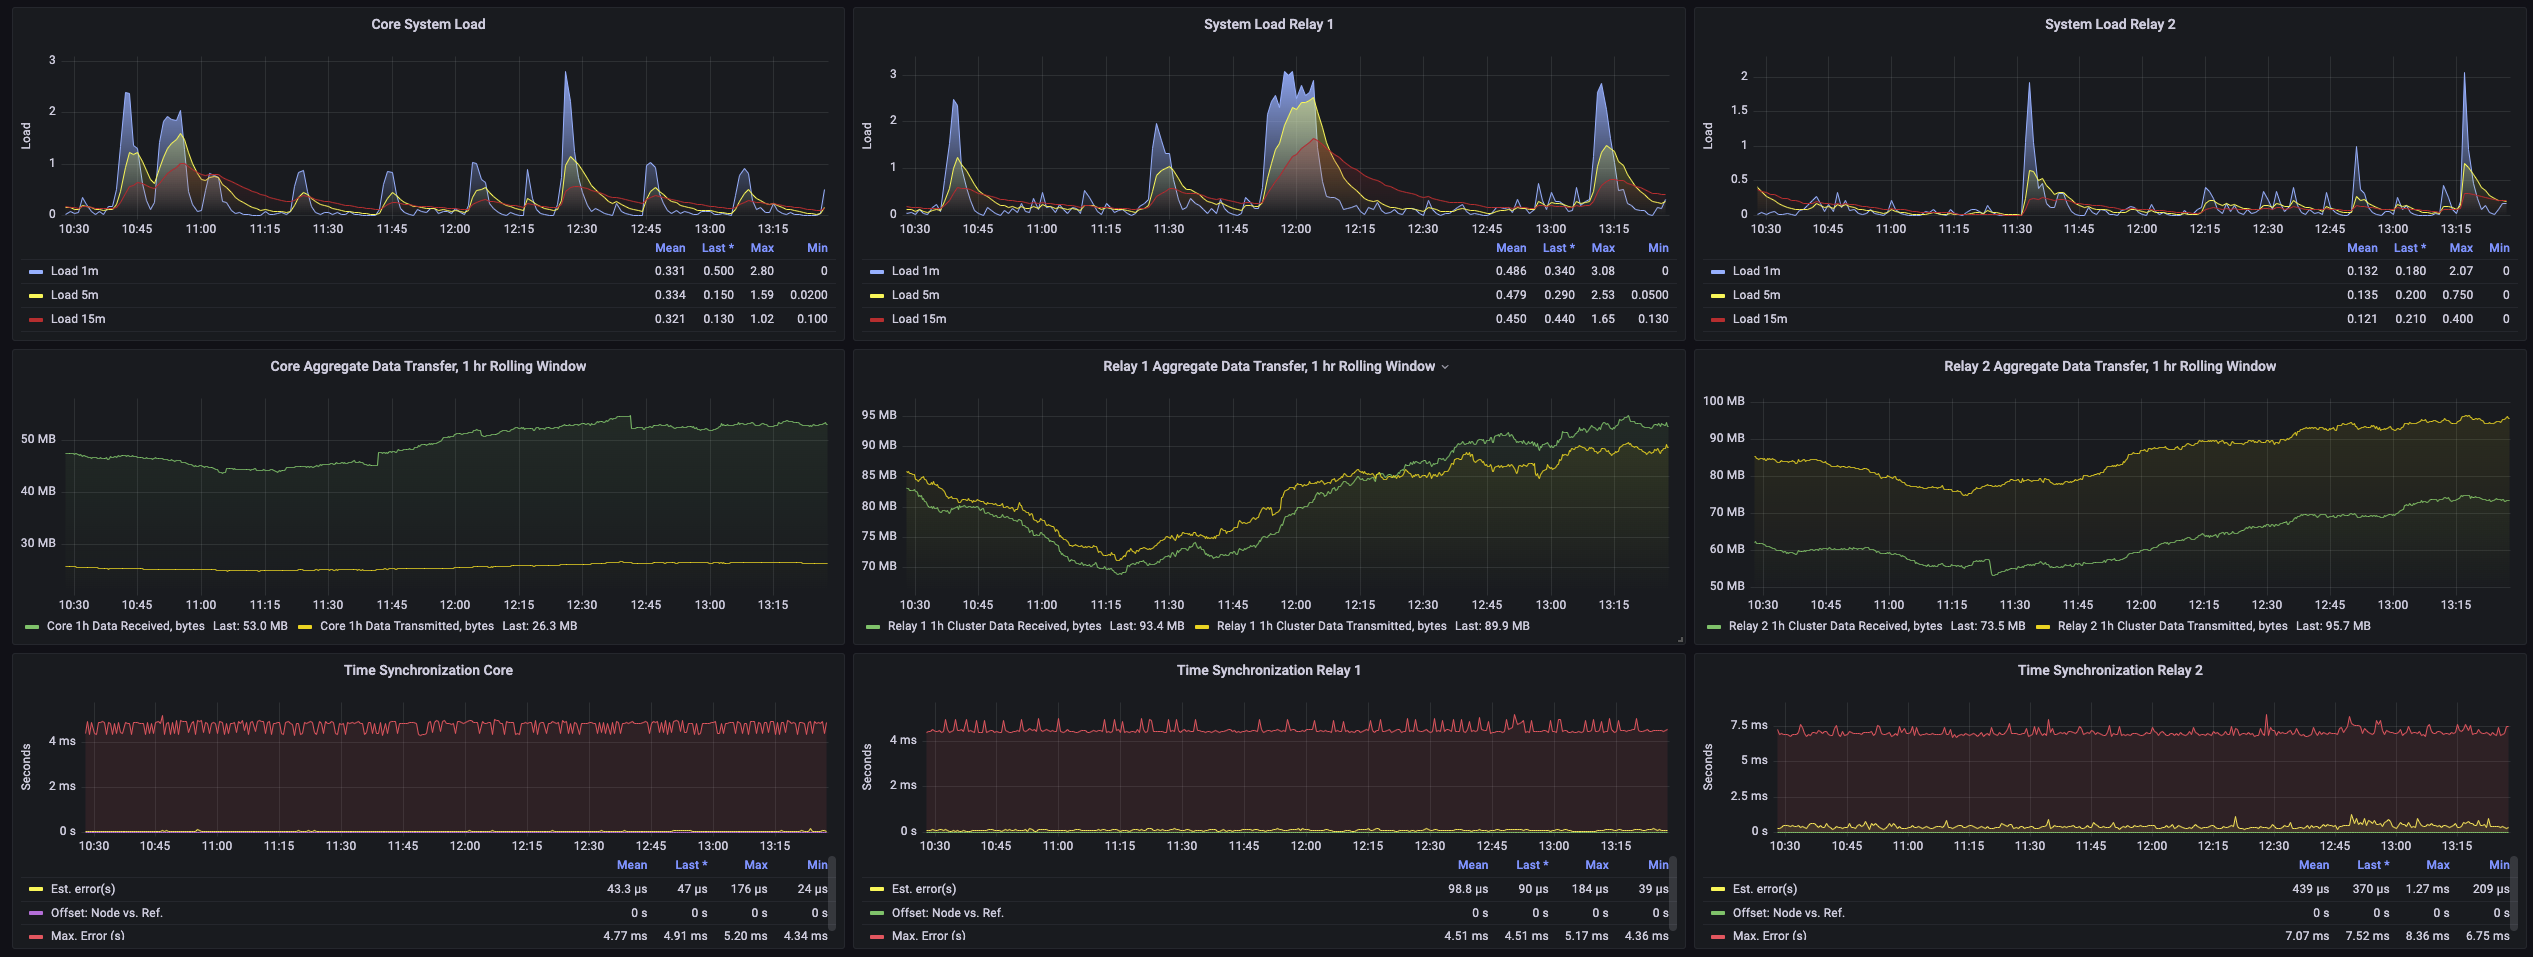Screen dimensions: 2533x957
Task: Toggle Load 15m series in System Load Relay 2 legend
Action: point(1760,319)
